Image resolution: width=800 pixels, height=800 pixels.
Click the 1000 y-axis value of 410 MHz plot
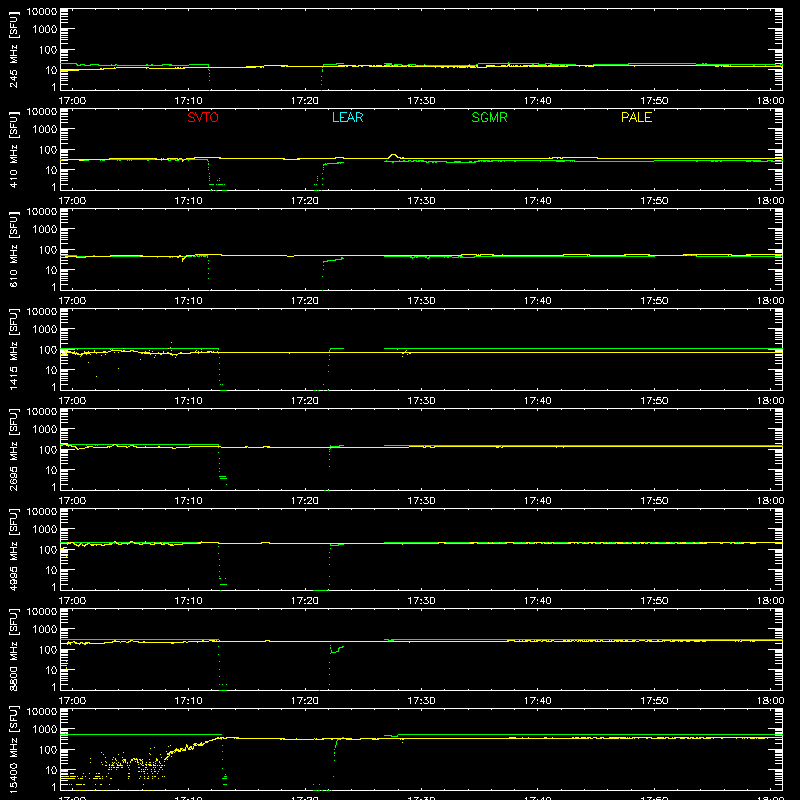click(45, 130)
